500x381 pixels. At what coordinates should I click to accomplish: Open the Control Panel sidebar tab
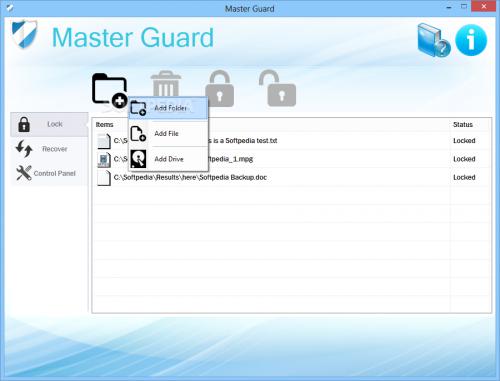pos(49,173)
